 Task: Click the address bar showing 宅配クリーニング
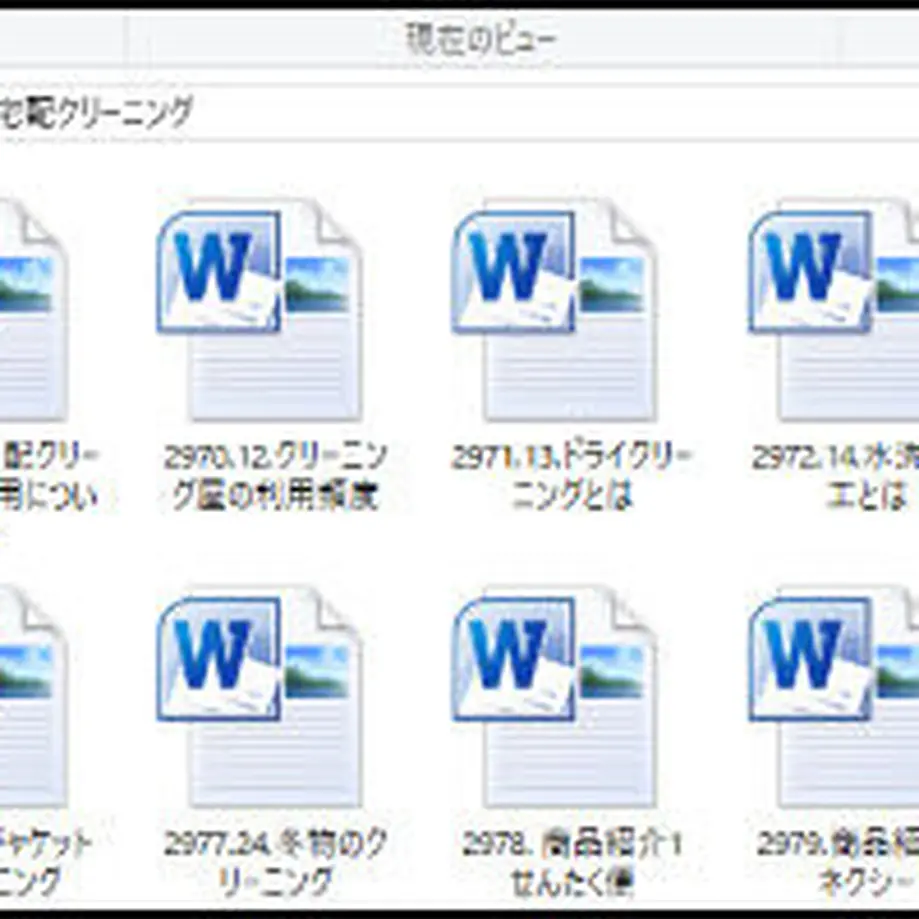460,113
